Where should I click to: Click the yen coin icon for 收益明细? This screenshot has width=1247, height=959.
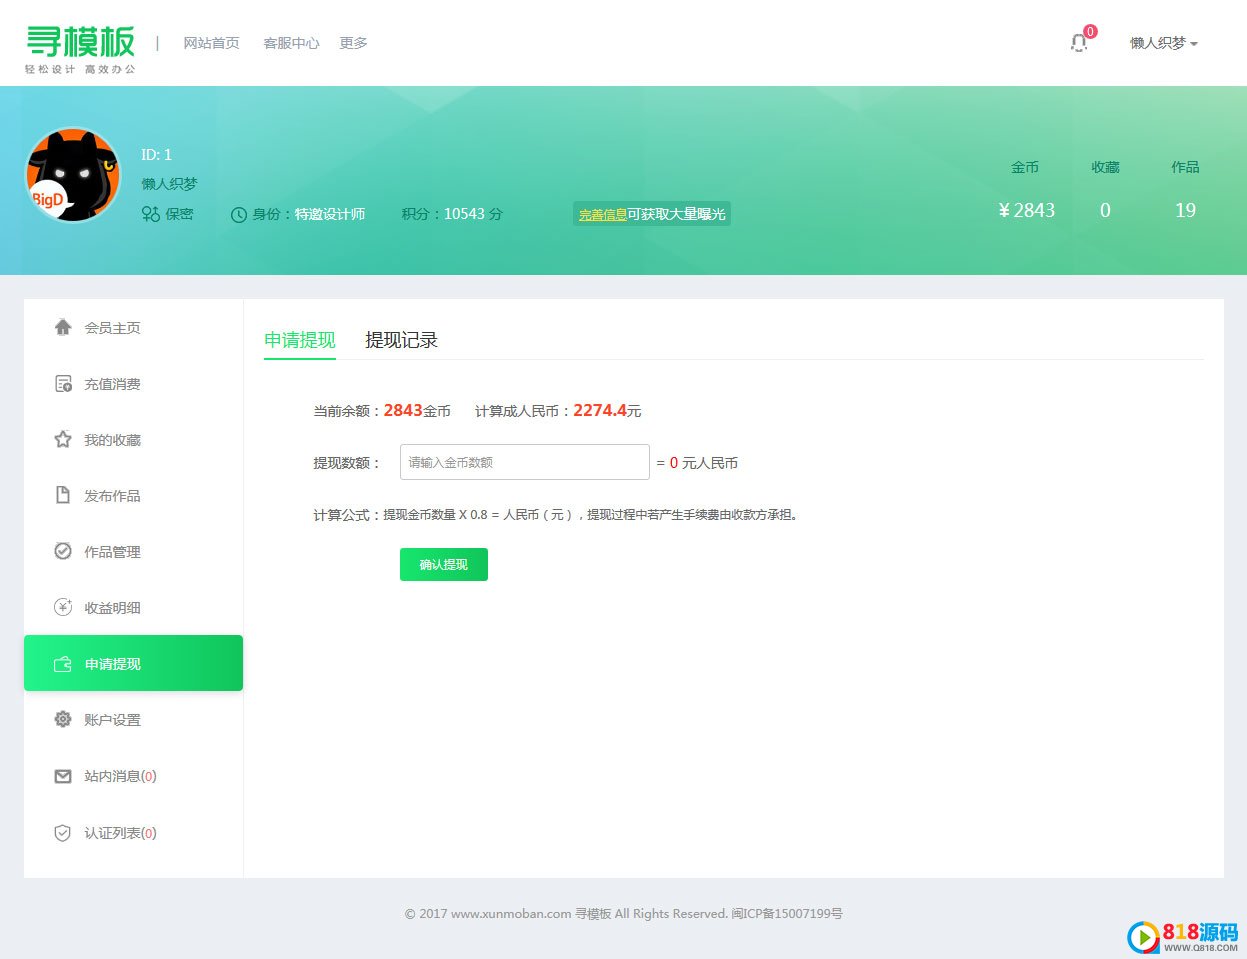tap(63, 607)
